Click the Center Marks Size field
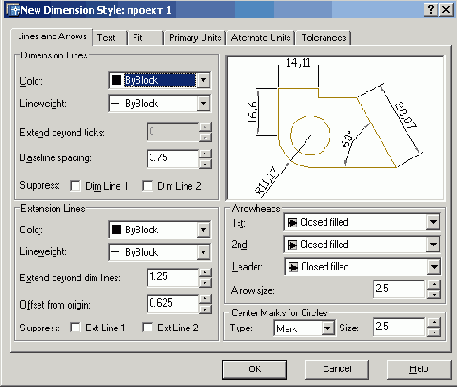 point(399,327)
